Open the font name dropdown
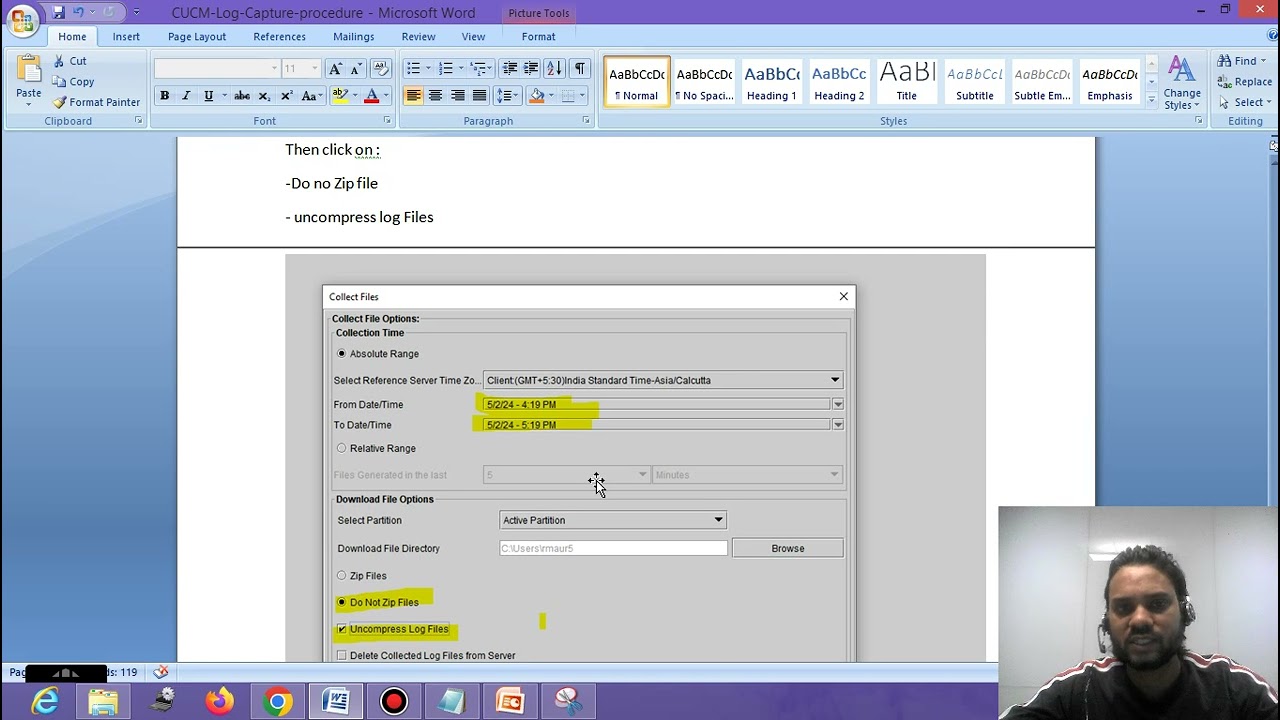Viewport: 1280px width, 720px height. click(274, 68)
